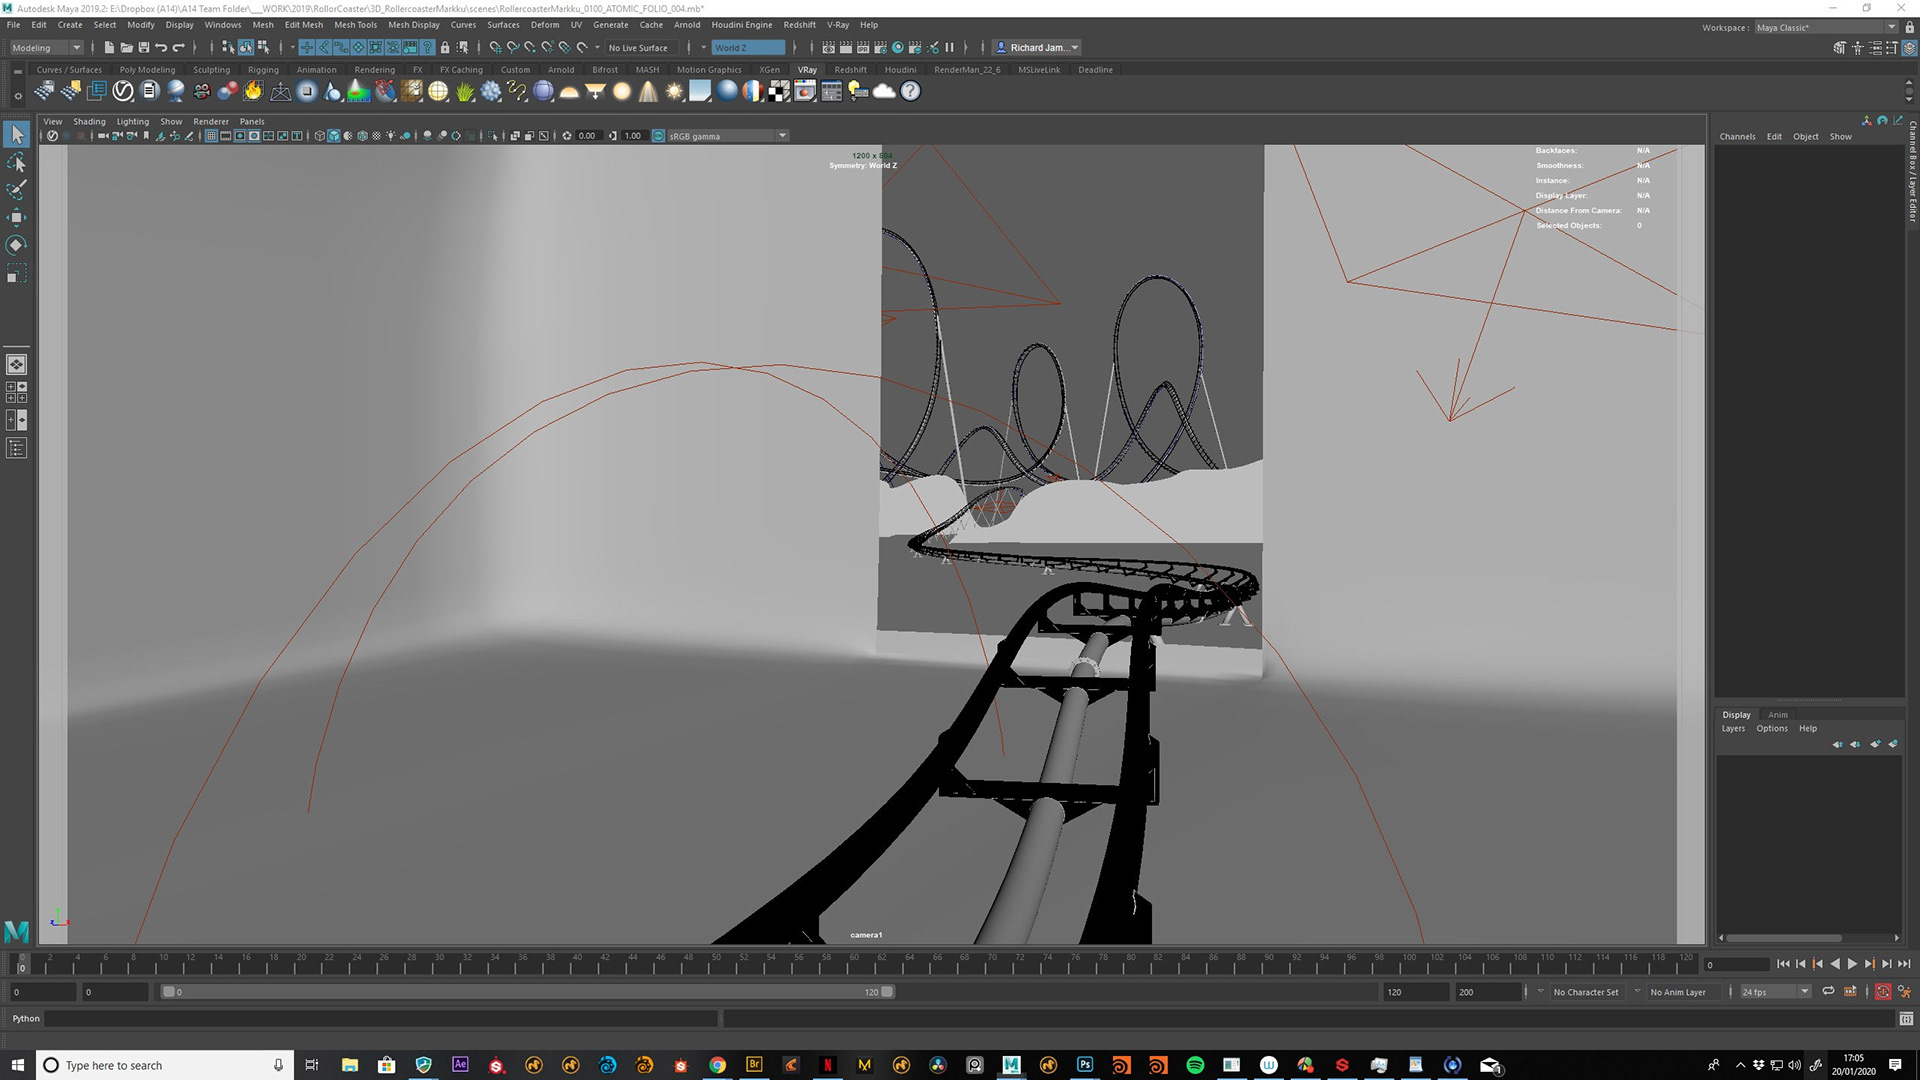The image size is (1920, 1080).
Task: Expand the 24 fps frame rate dropdown
Action: point(1804,992)
